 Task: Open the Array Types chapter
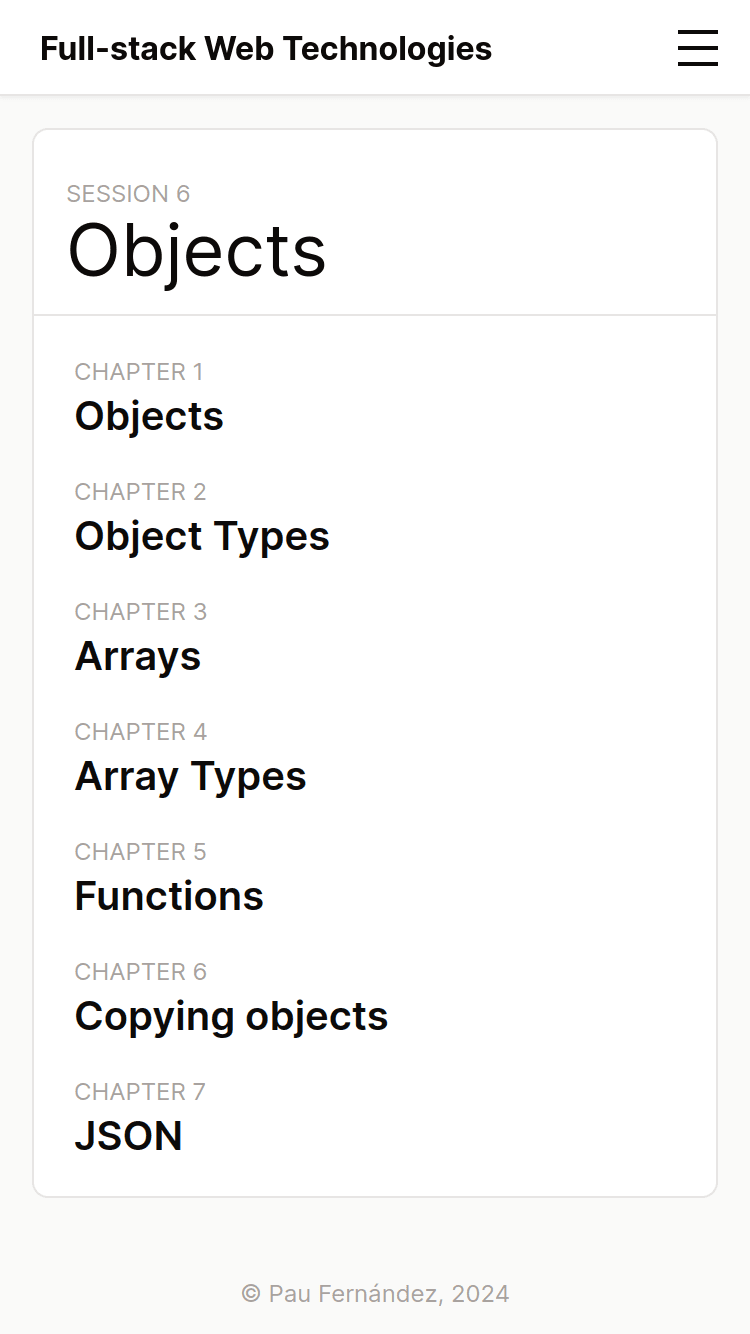tap(190, 776)
